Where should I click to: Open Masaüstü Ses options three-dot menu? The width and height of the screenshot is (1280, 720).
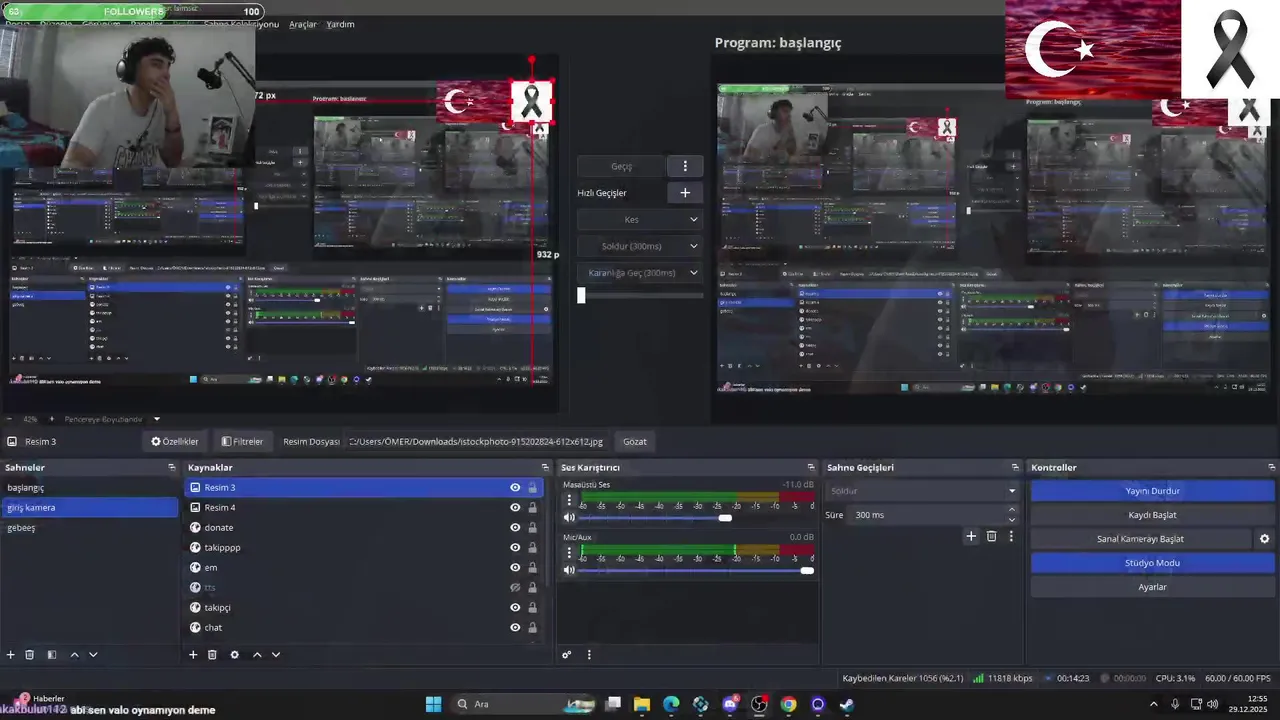coord(569,500)
